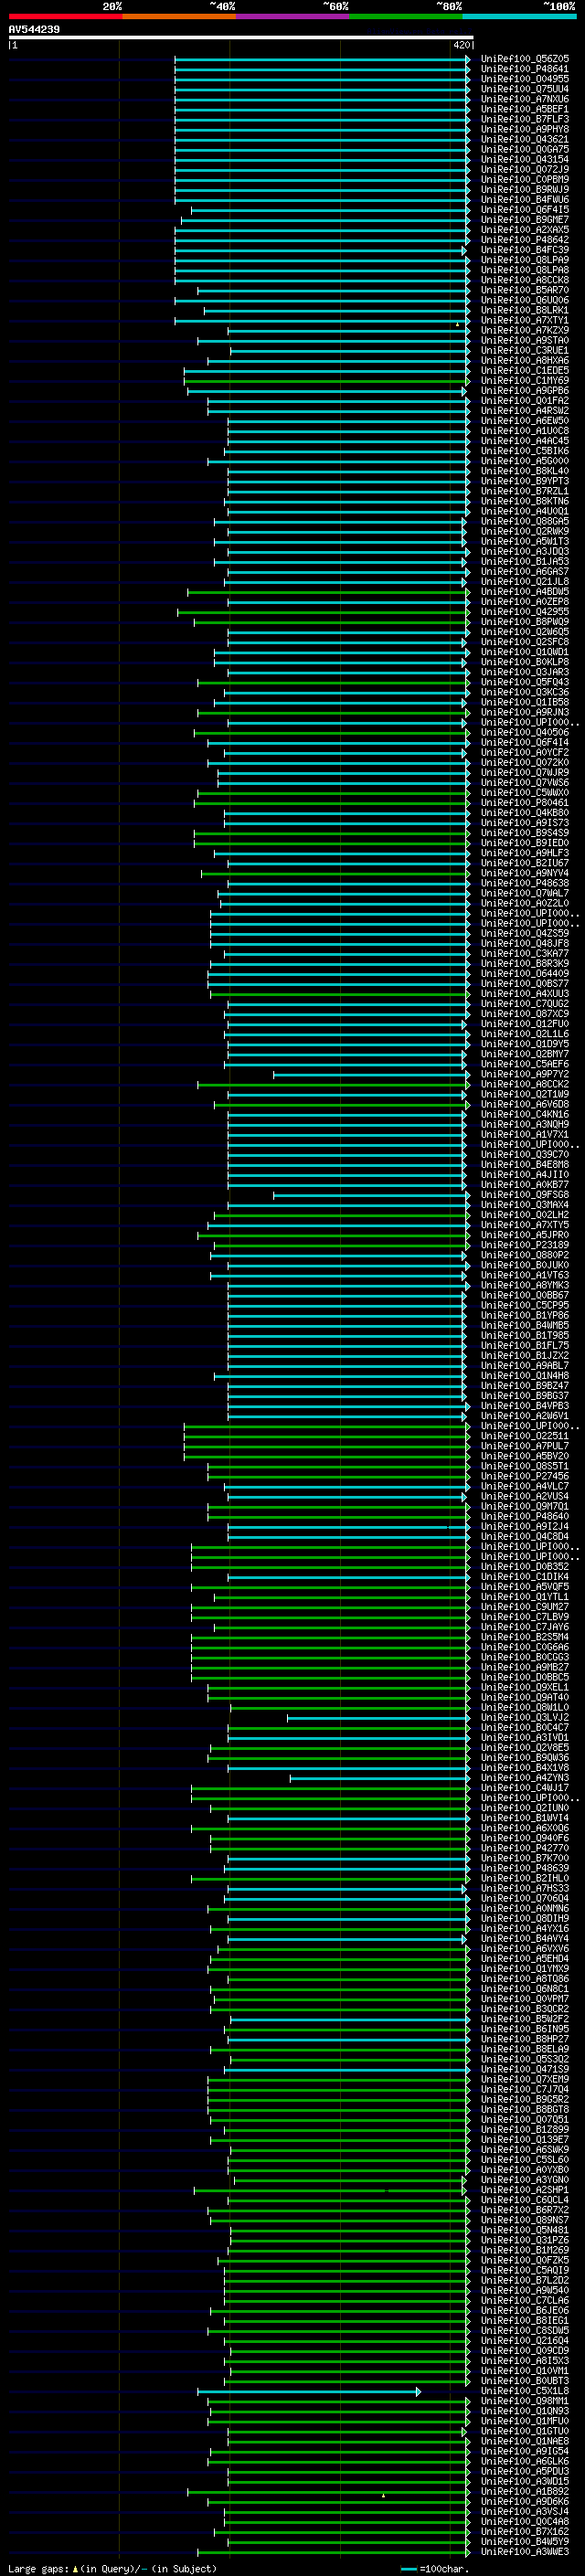Image resolution: width=585 pixels, height=2576 pixels.
Task: Select the UniRef100_Q39C70 label
Action: [x=524, y=1154]
